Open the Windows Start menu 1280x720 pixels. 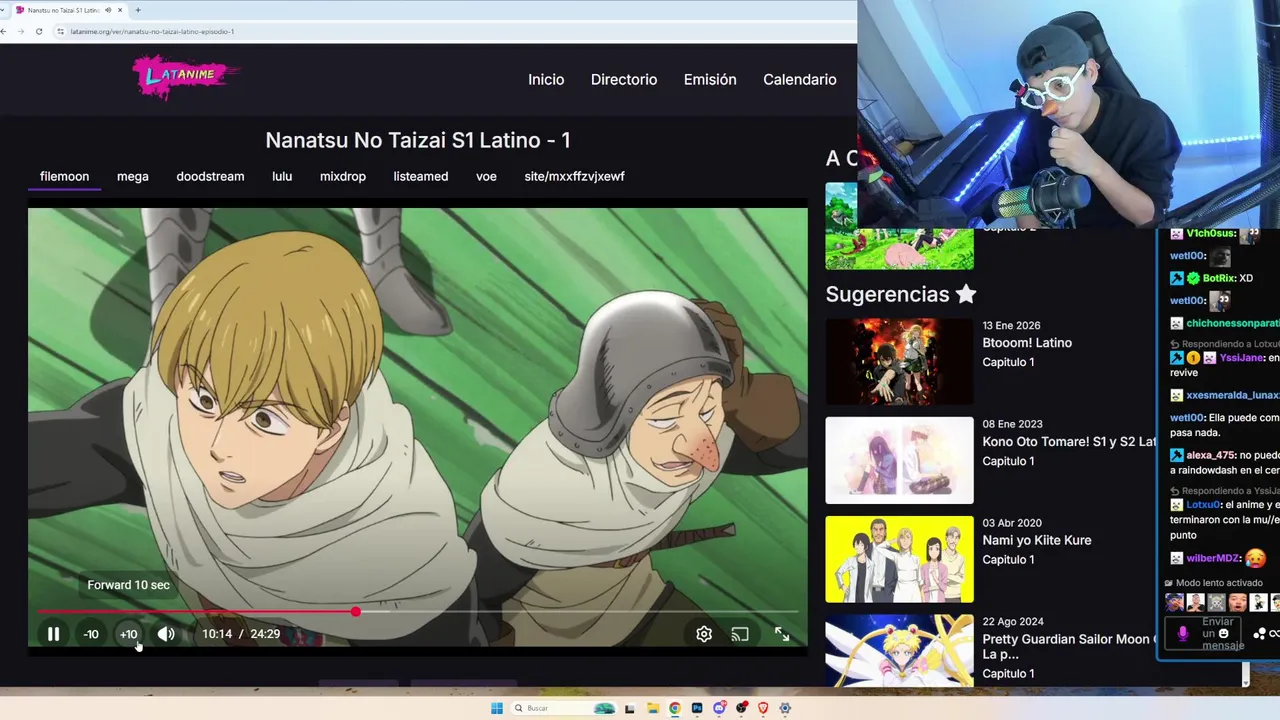point(497,708)
